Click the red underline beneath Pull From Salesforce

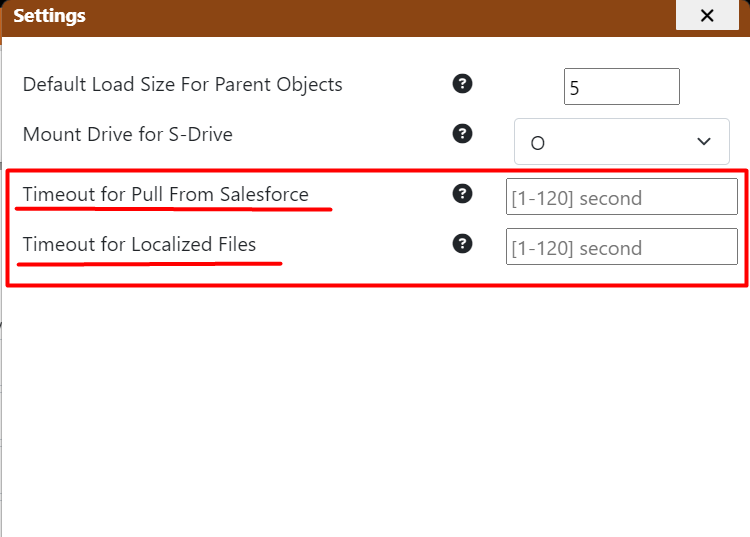click(175, 210)
